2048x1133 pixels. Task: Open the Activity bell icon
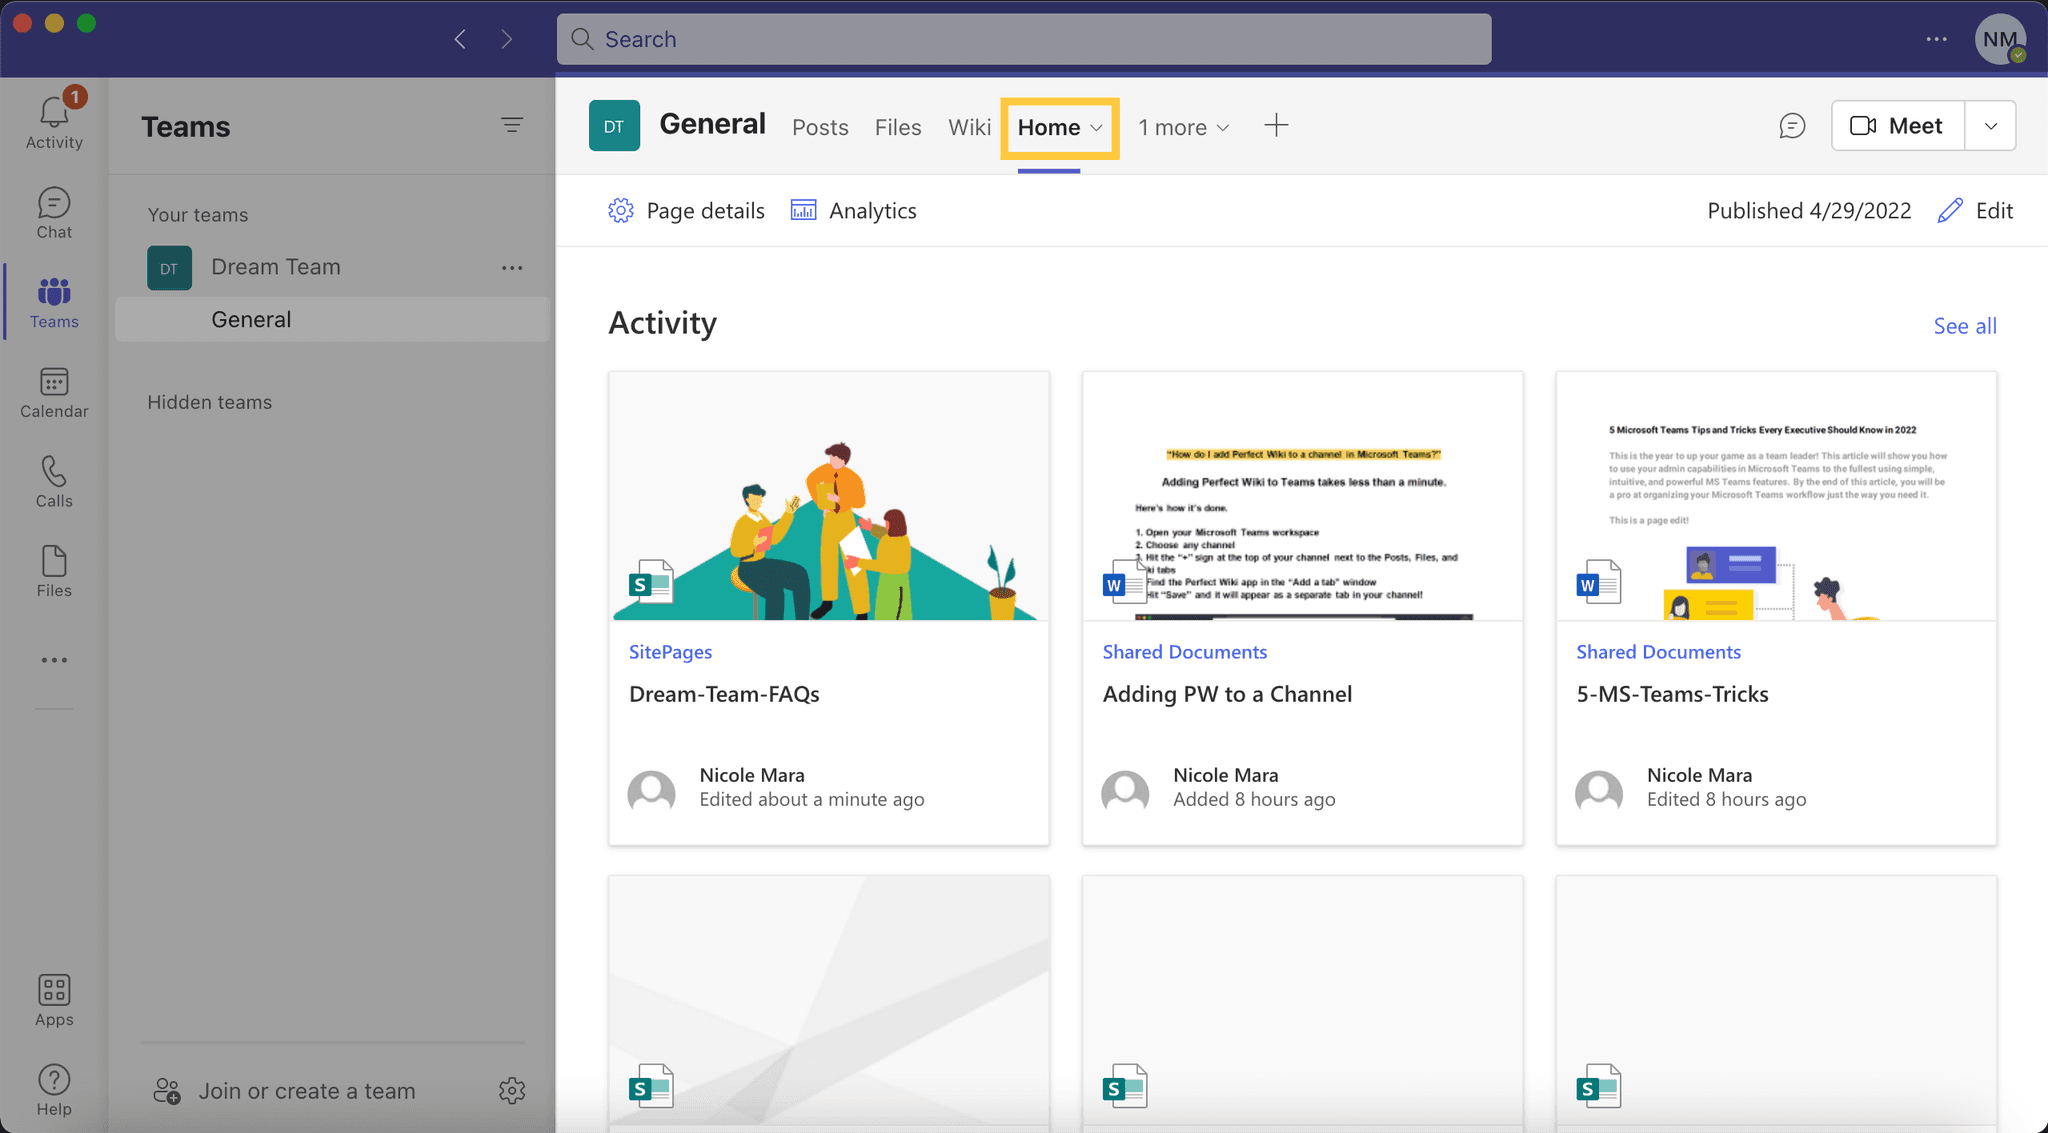click(x=53, y=113)
